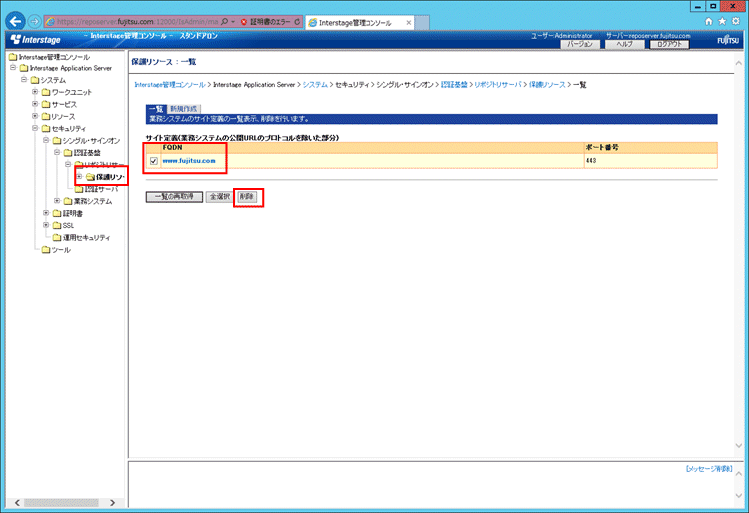Collapse the システム tree node

coord(24,80)
